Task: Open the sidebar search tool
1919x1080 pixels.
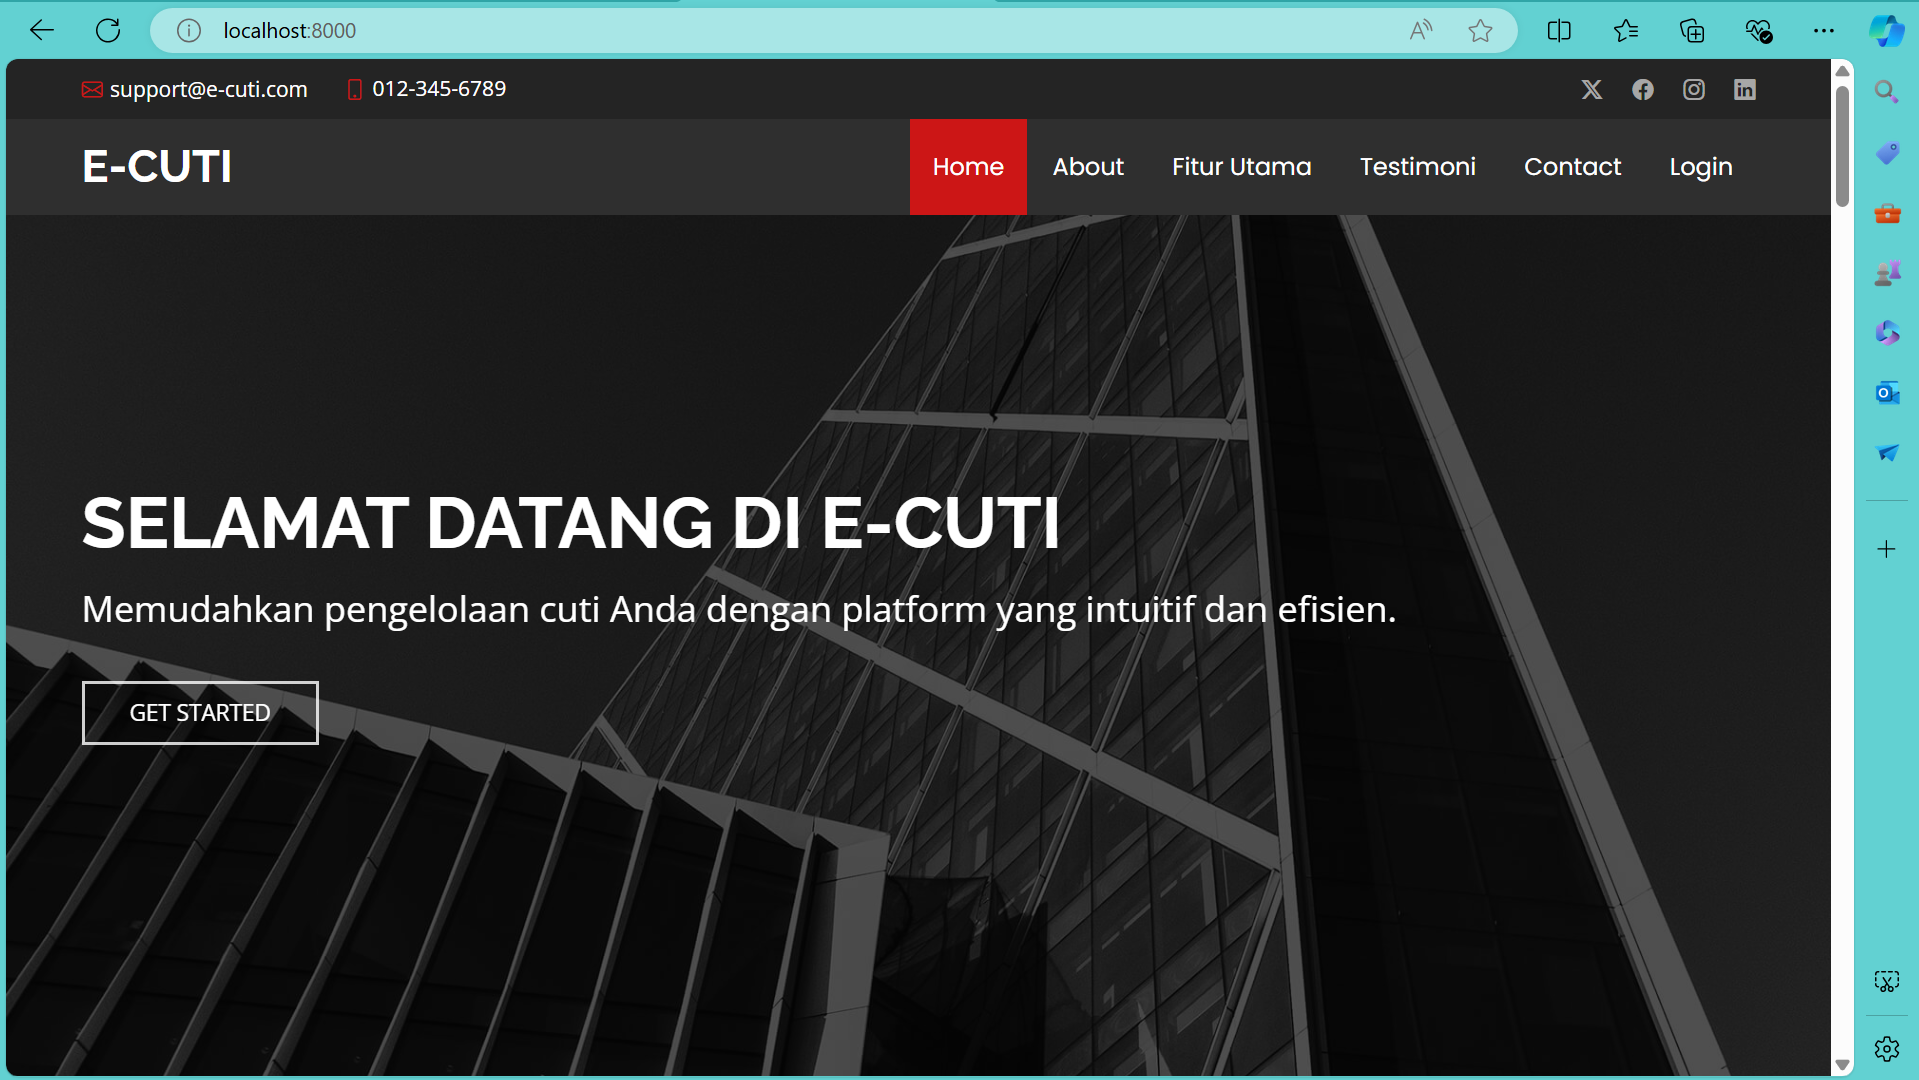Action: (x=1886, y=92)
